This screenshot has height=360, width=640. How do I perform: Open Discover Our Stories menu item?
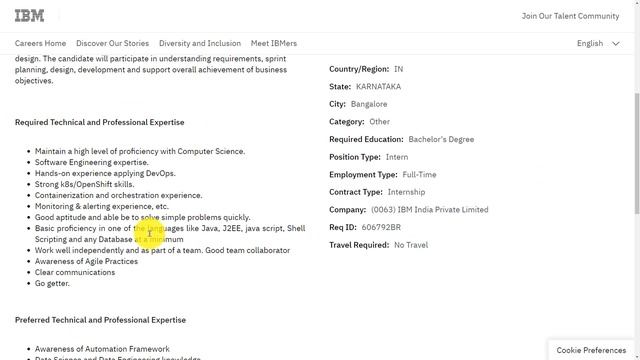[113, 43]
